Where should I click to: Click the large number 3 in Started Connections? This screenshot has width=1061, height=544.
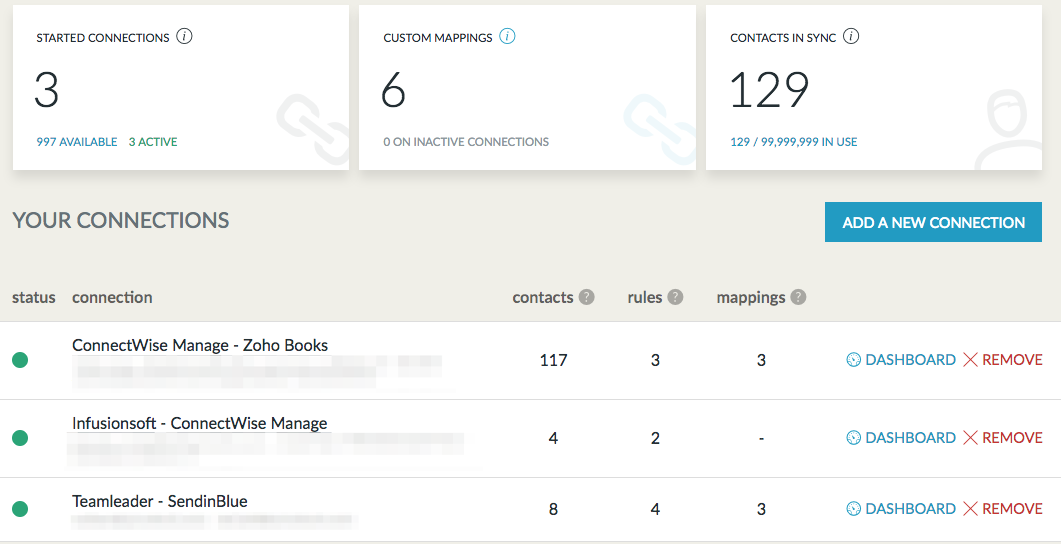(47, 90)
